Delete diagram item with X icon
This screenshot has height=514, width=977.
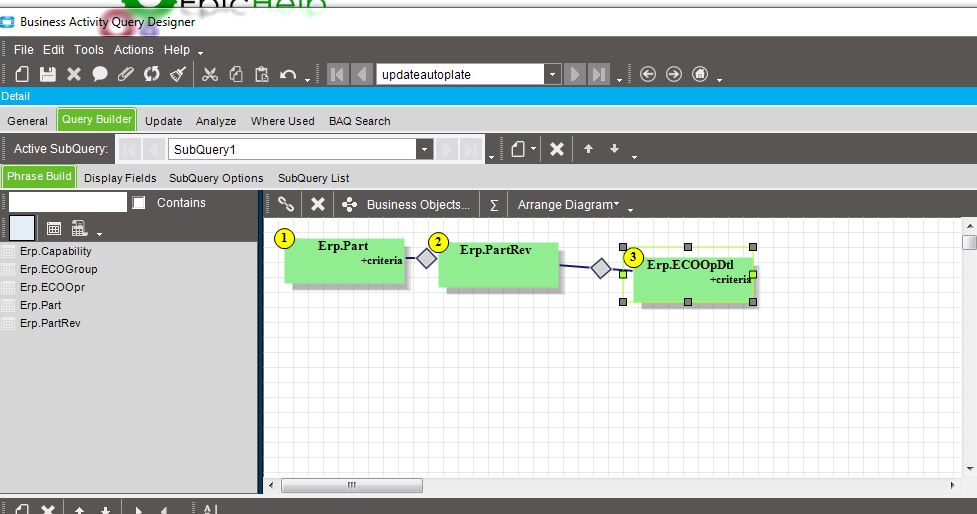click(318, 204)
